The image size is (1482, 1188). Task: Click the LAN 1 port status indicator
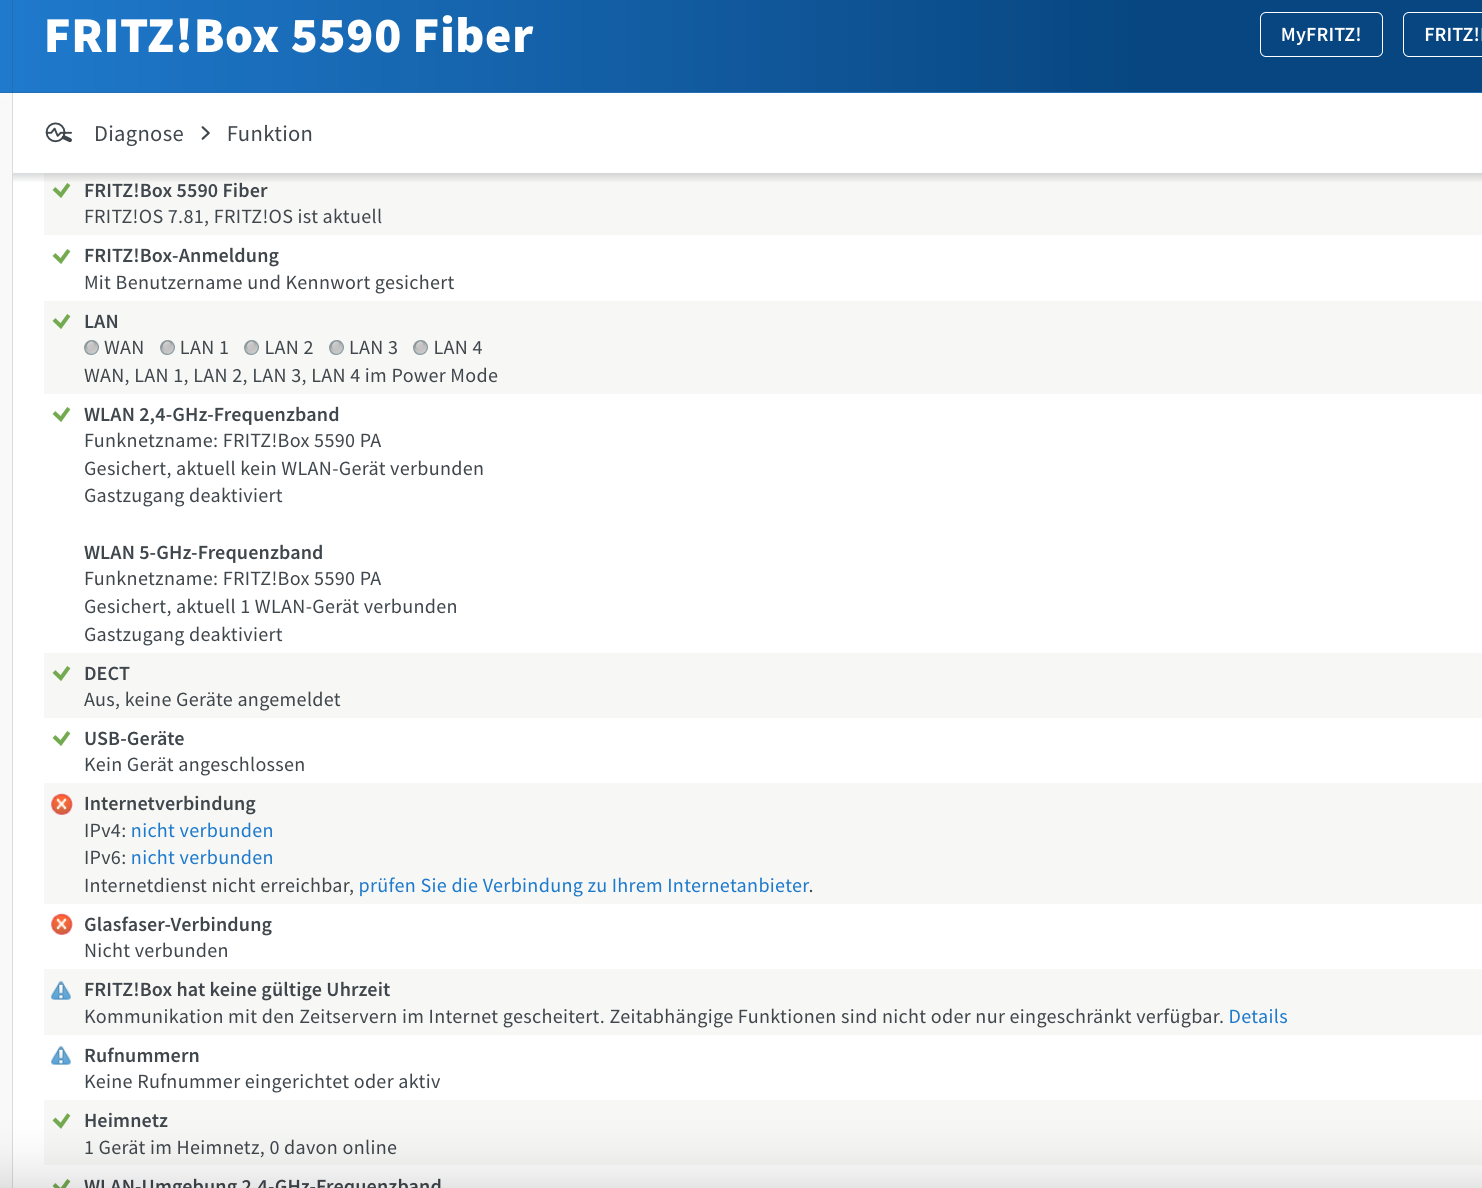click(x=168, y=348)
